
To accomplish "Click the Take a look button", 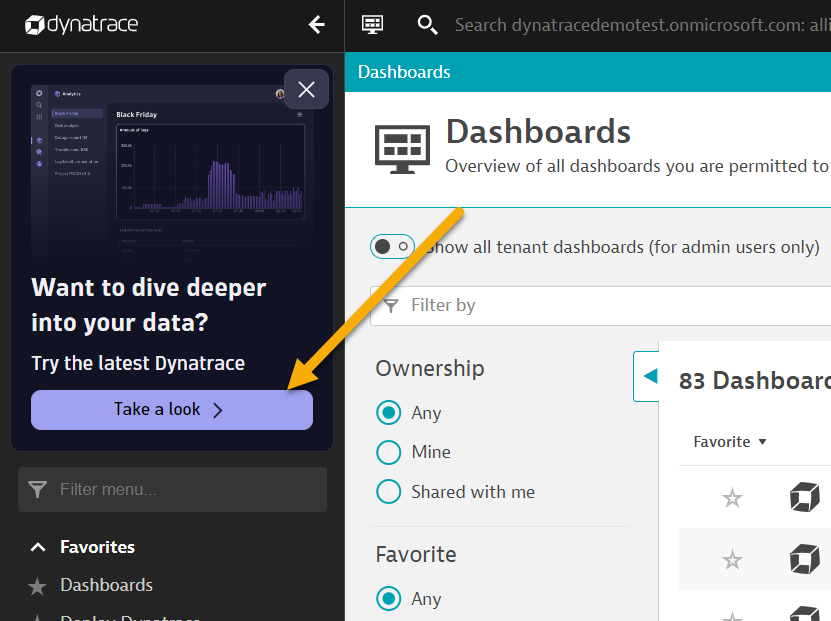I will coord(171,410).
